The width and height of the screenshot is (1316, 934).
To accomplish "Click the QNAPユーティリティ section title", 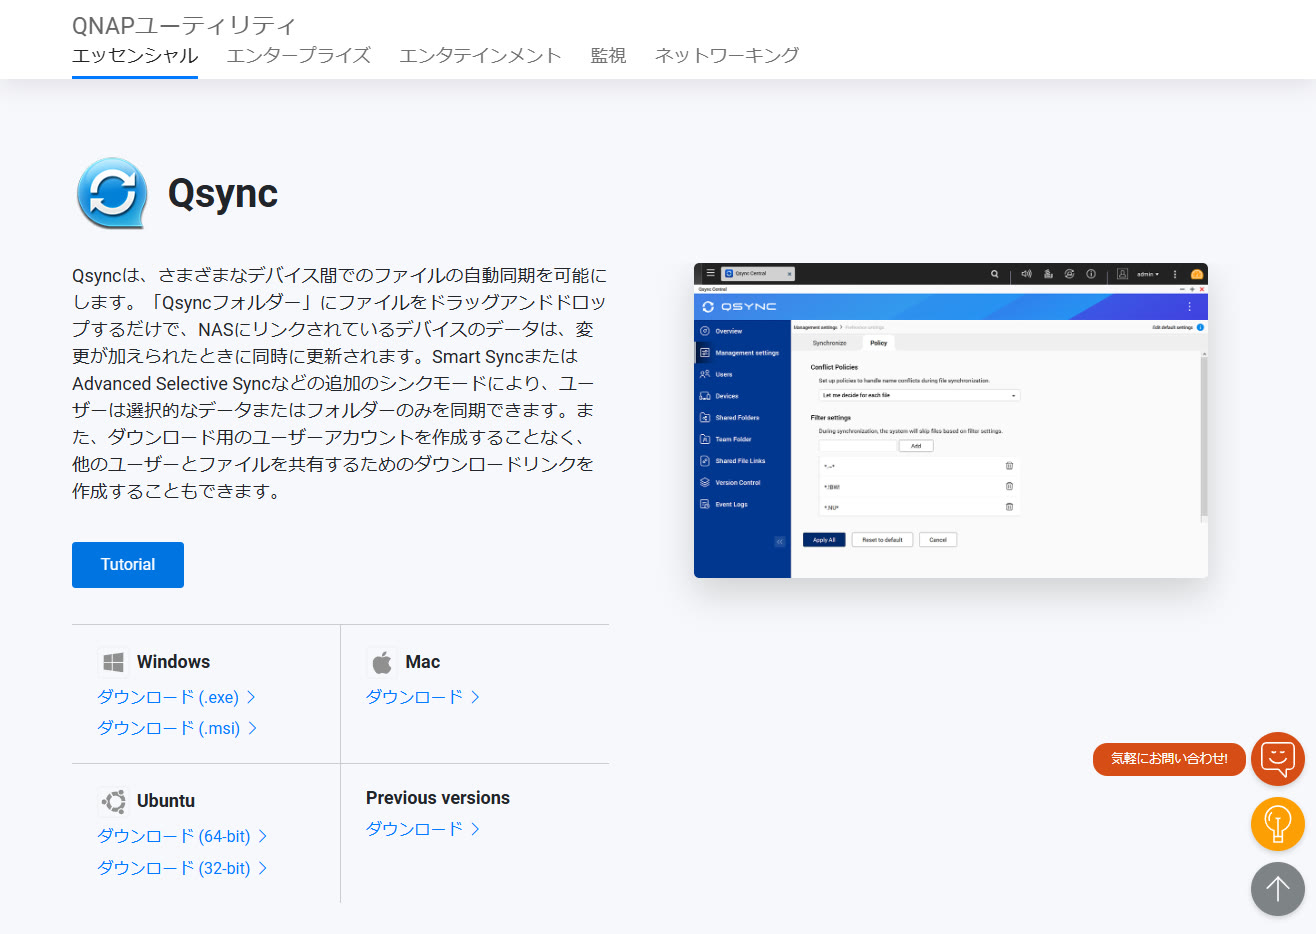I will click(x=184, y=25).
